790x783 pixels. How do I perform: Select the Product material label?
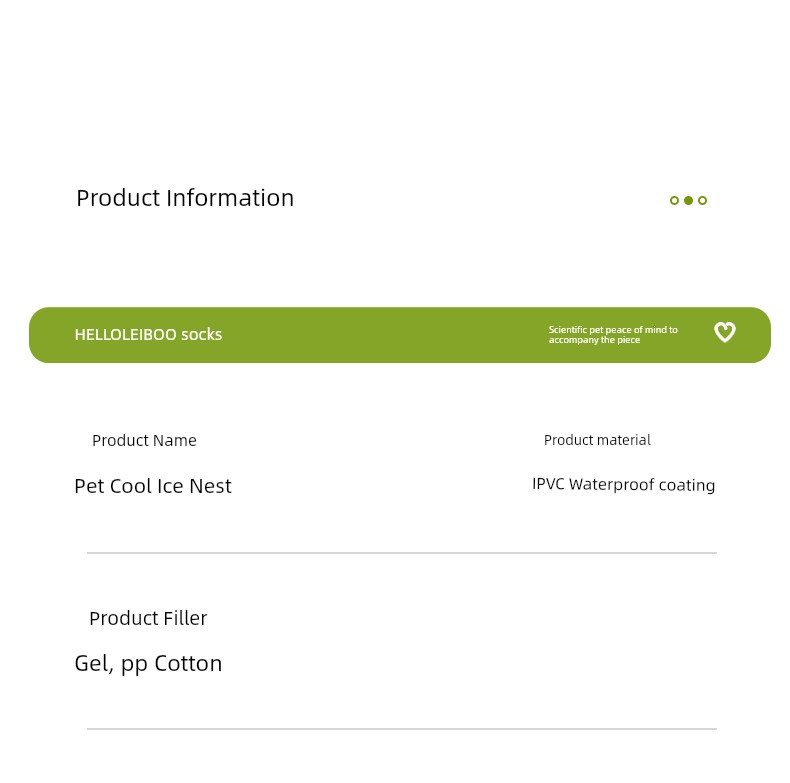point(597,440)
